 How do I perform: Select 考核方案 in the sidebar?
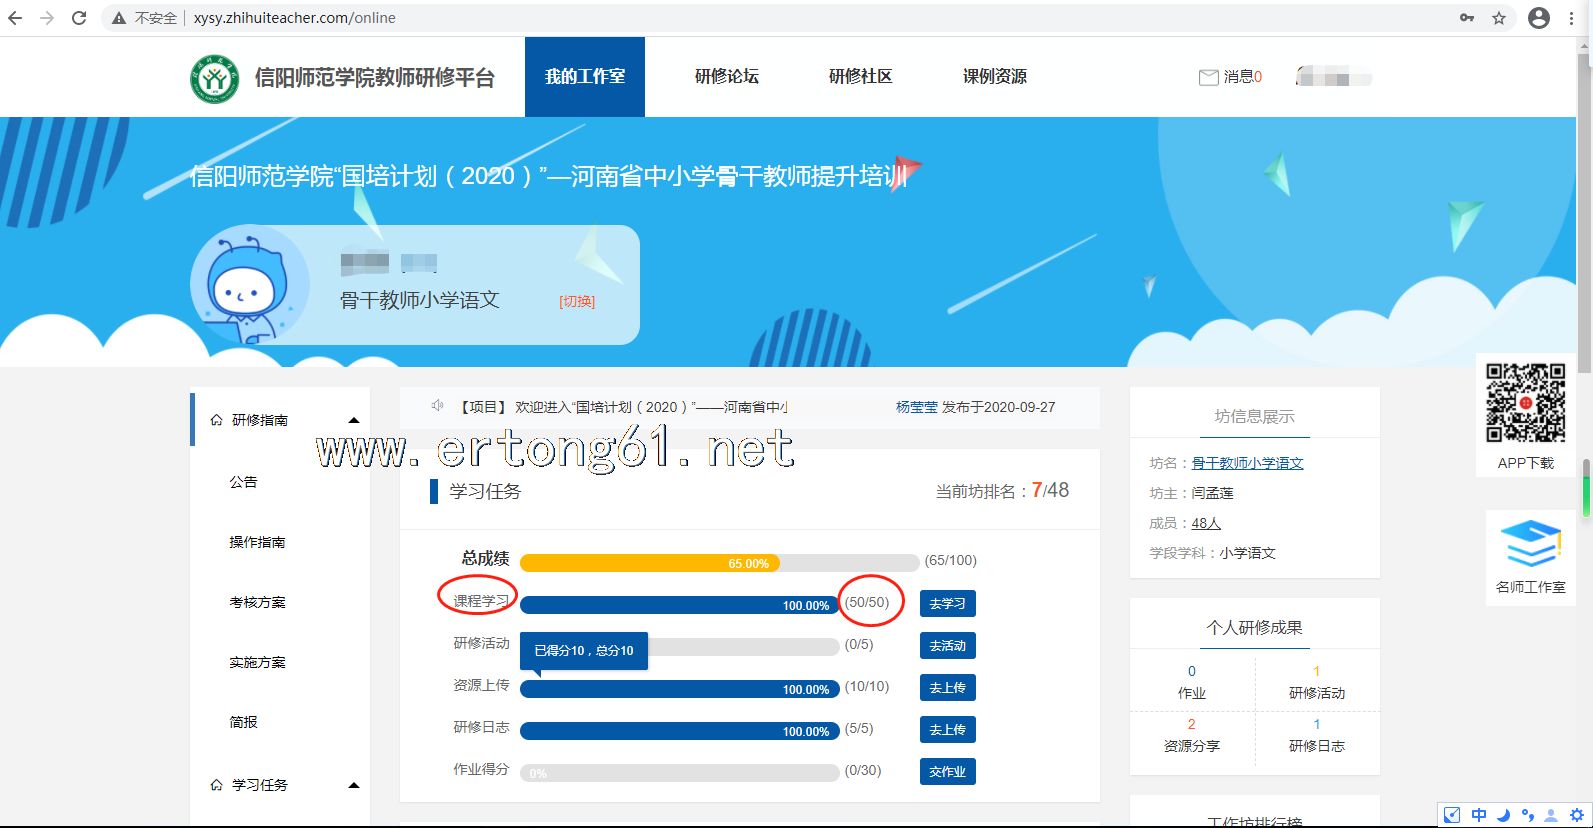click(x=257, y=602)
